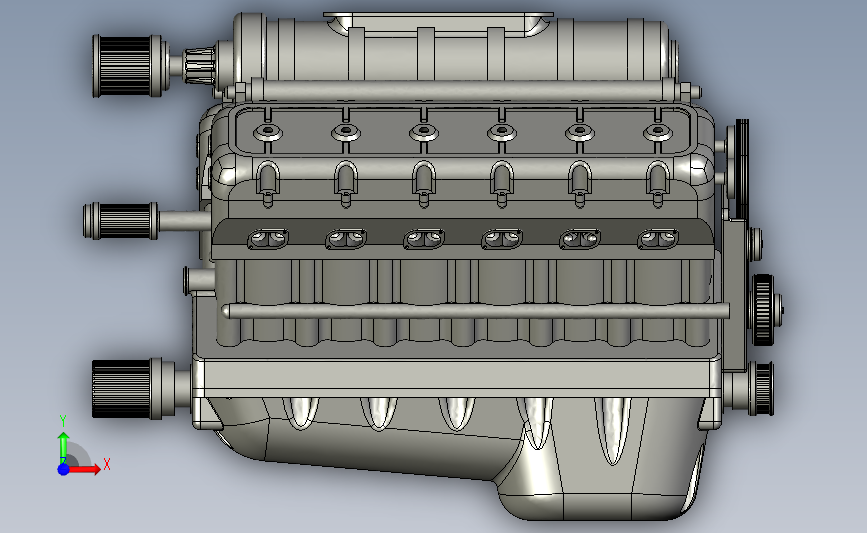Image resolution: width=867 pixels, height=533 pixels.
Task: Select the long horizontal rod across the cylinder block
Action: (x=476, y=311)
